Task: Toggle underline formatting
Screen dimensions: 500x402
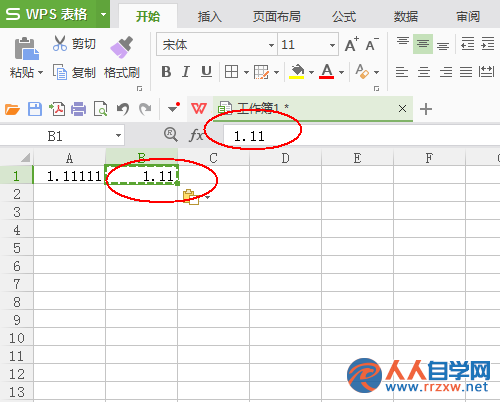Action: tap(206, 72)
